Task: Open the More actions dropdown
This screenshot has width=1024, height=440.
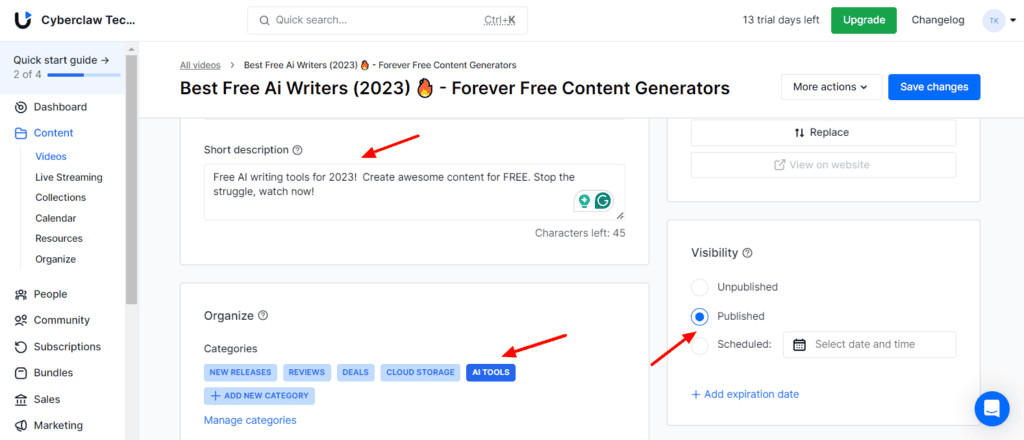Action: (831, 87)
